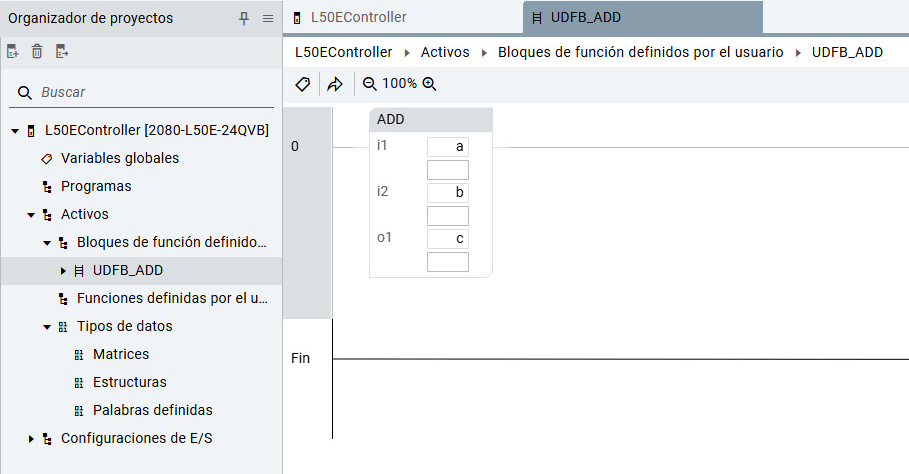
Task: Click the trash delete icon
Action: (37, 52)
